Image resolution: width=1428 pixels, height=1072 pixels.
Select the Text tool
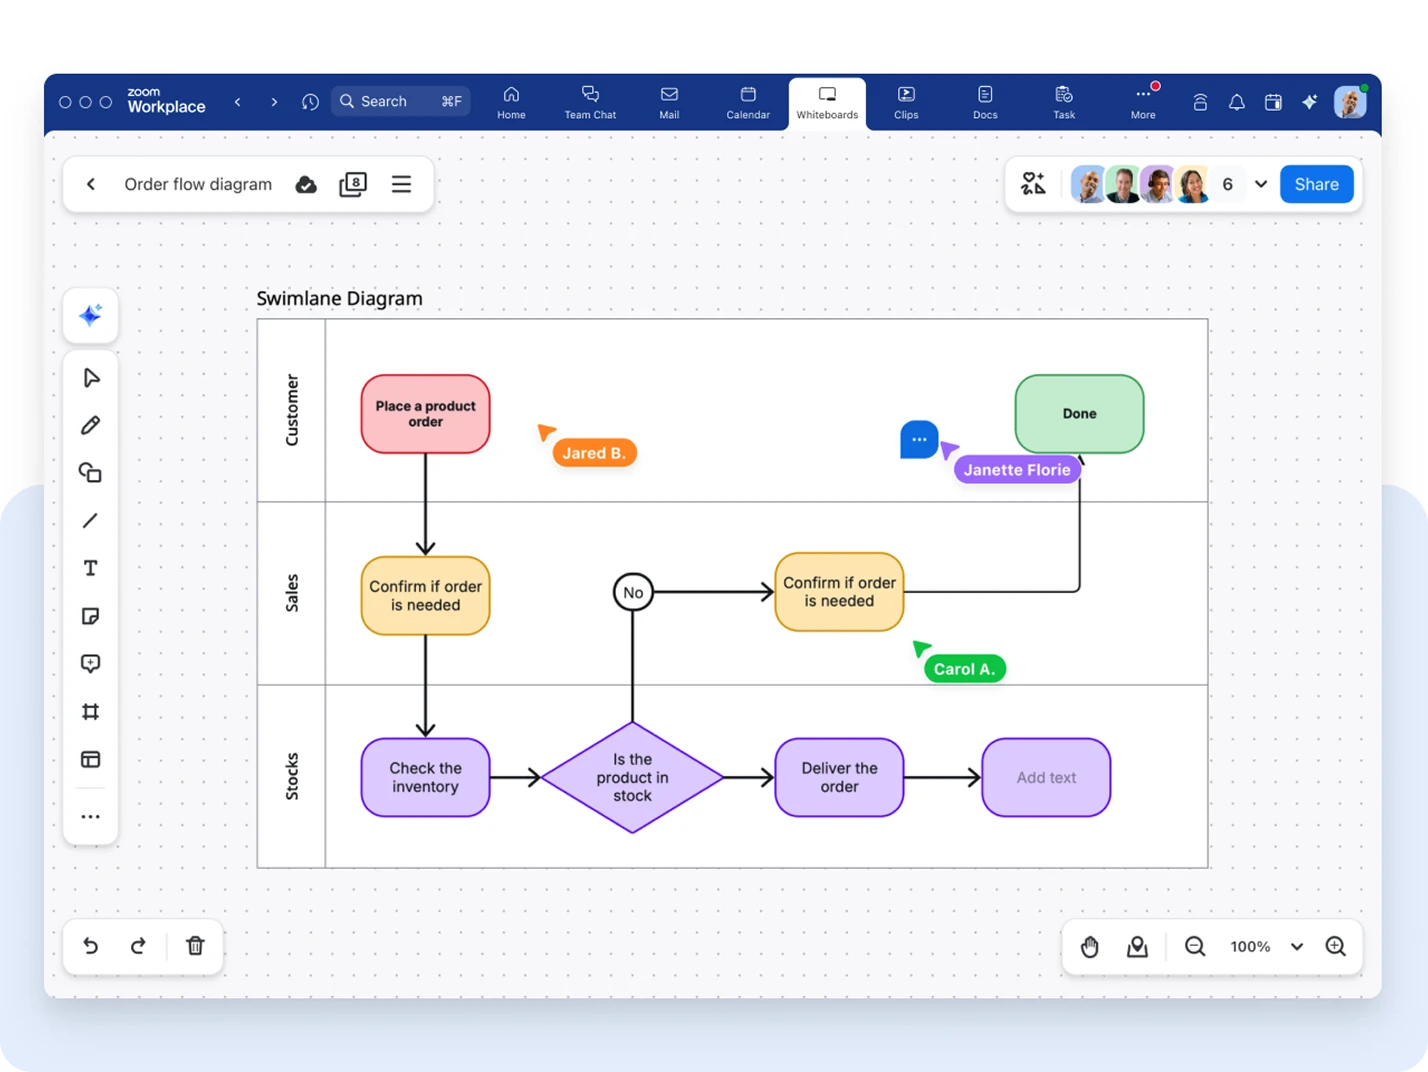90,568
